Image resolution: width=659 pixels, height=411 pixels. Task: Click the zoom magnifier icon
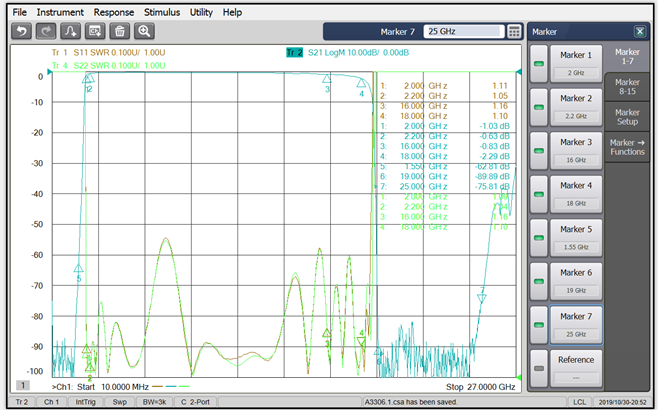(145, 32)
